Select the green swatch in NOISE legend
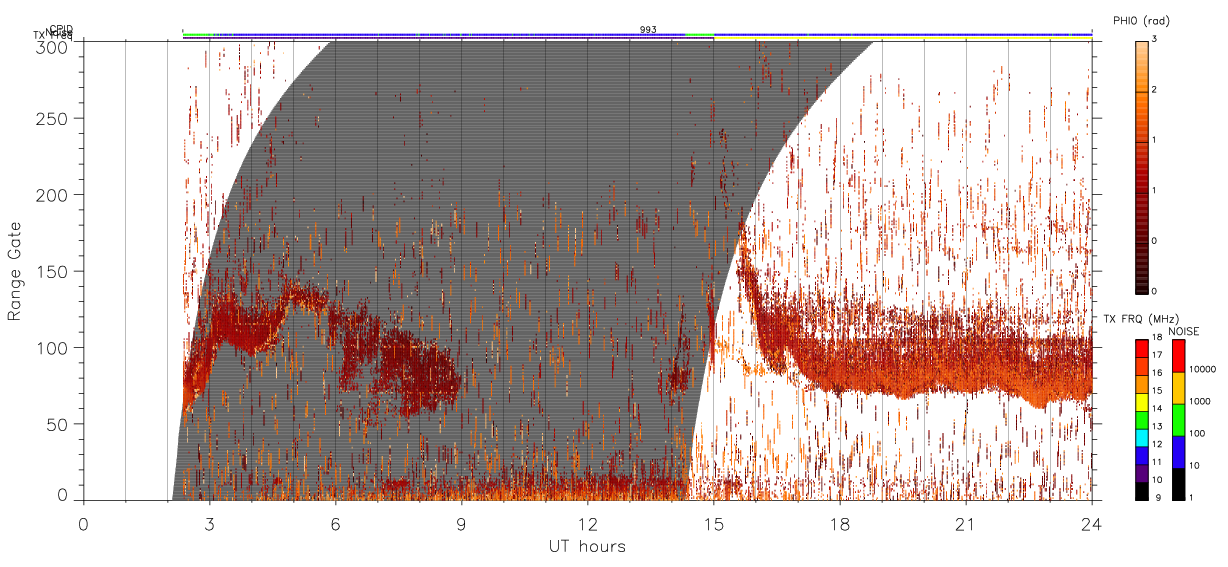 click(1179, 420)
